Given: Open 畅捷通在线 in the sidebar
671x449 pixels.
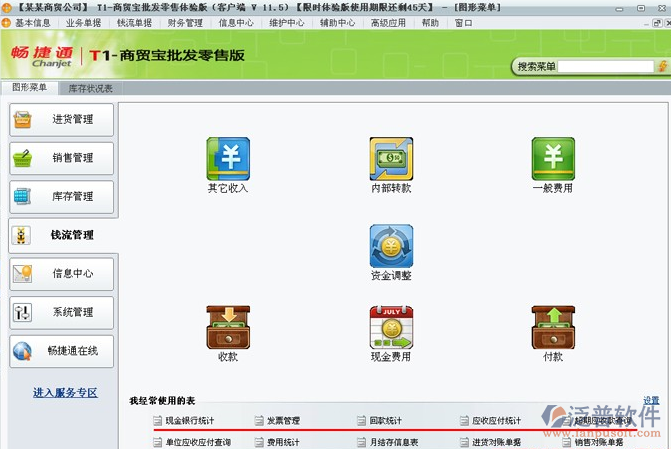Looking at the screenshot, I should (x=62, y=351).
